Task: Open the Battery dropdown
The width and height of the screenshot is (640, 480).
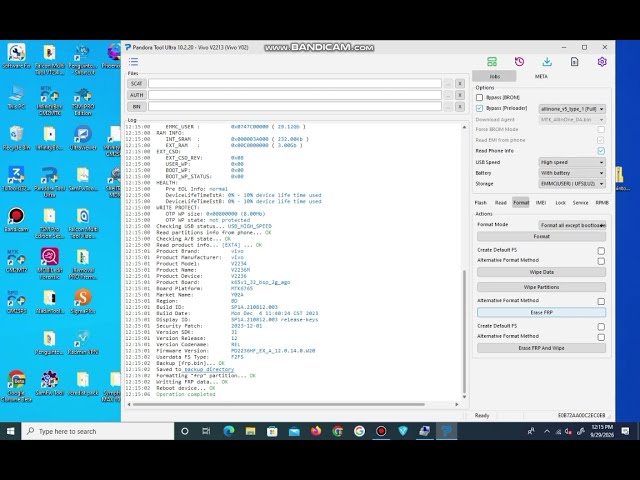Action: [x=572, y=173]
